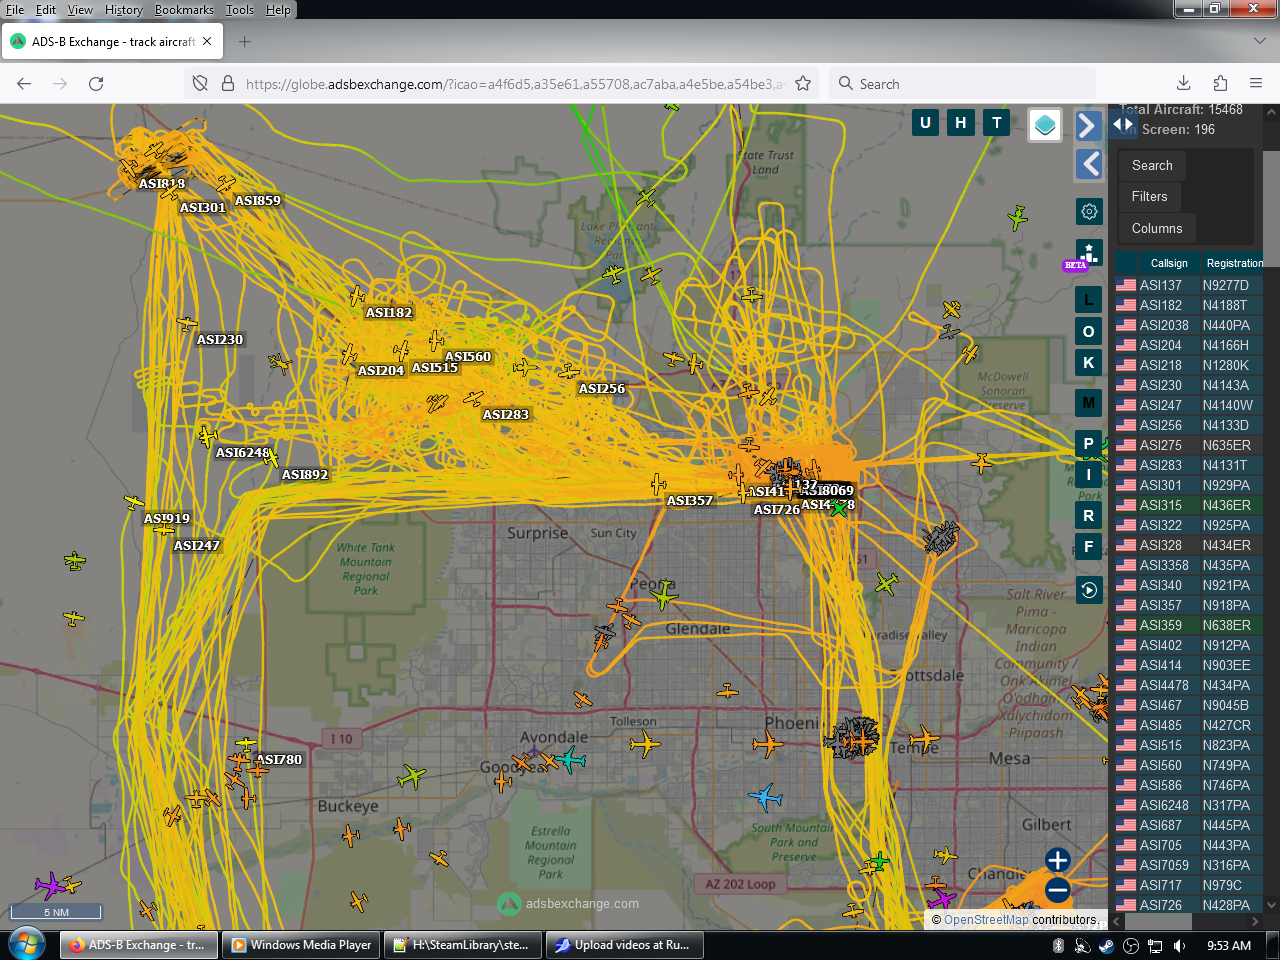Screen dimensions: 1280x960
Task: Zoom out the map with minus button
Action: 1058,890
